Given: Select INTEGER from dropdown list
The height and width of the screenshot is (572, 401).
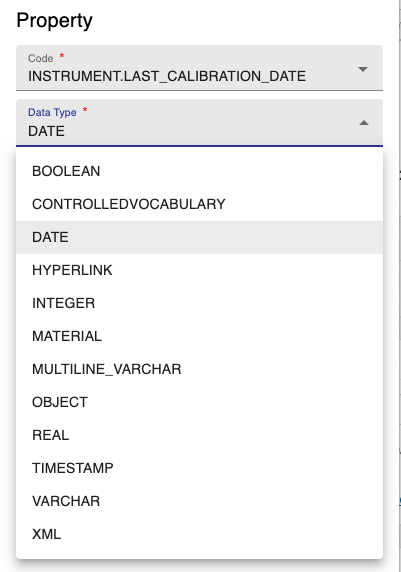Looking at the screenshot, I should click(x=199, y=303).
